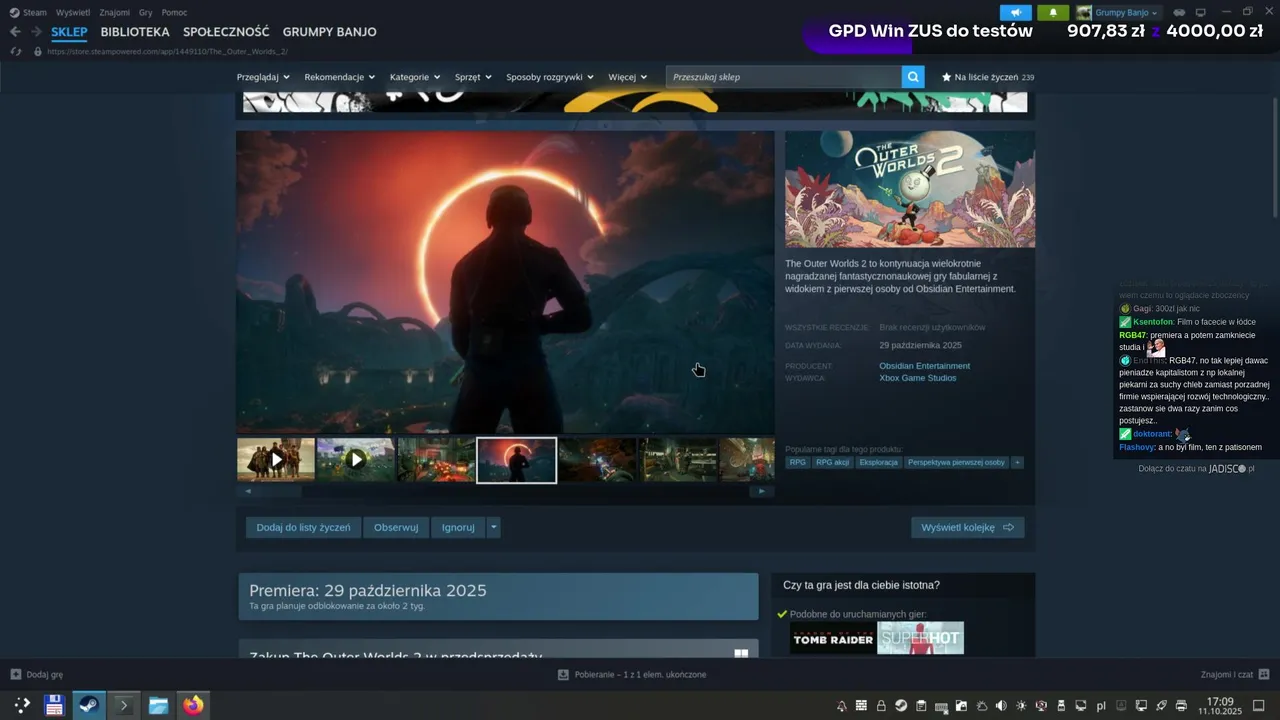Select the SKLEP tab
1280x720 pixels.
pos(70,32)
